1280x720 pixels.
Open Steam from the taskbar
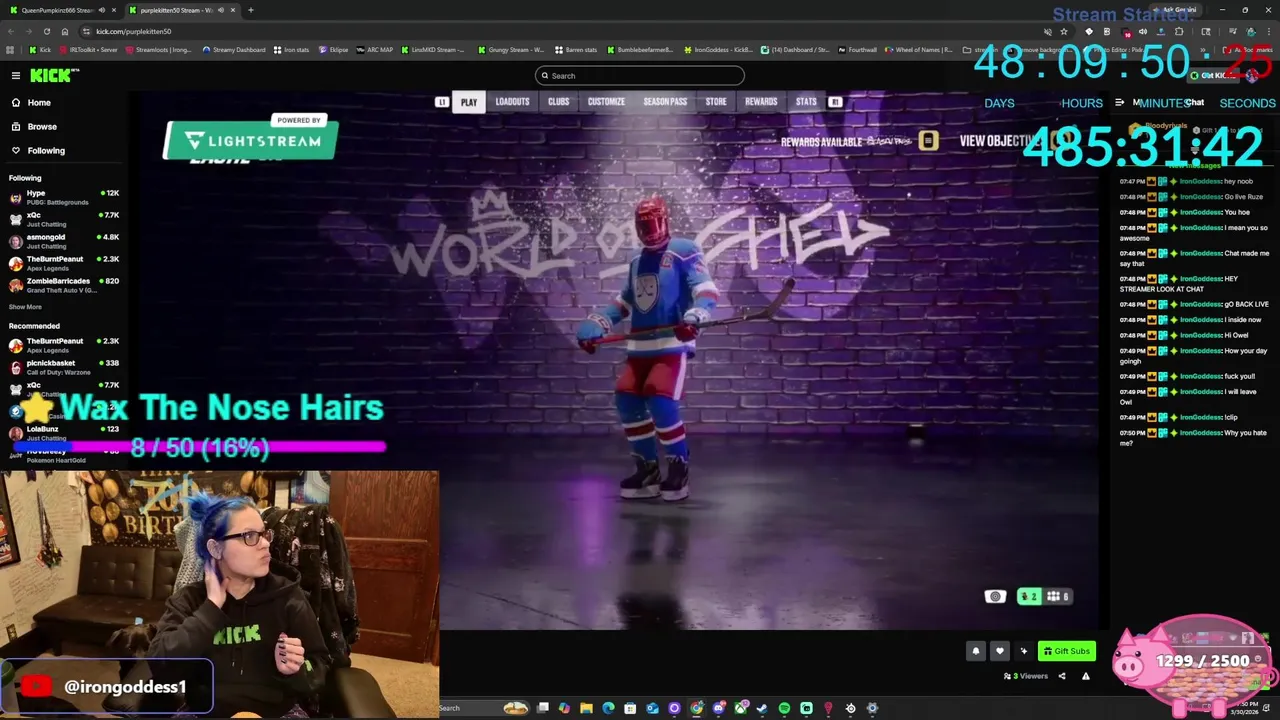(x=761, y=708)
